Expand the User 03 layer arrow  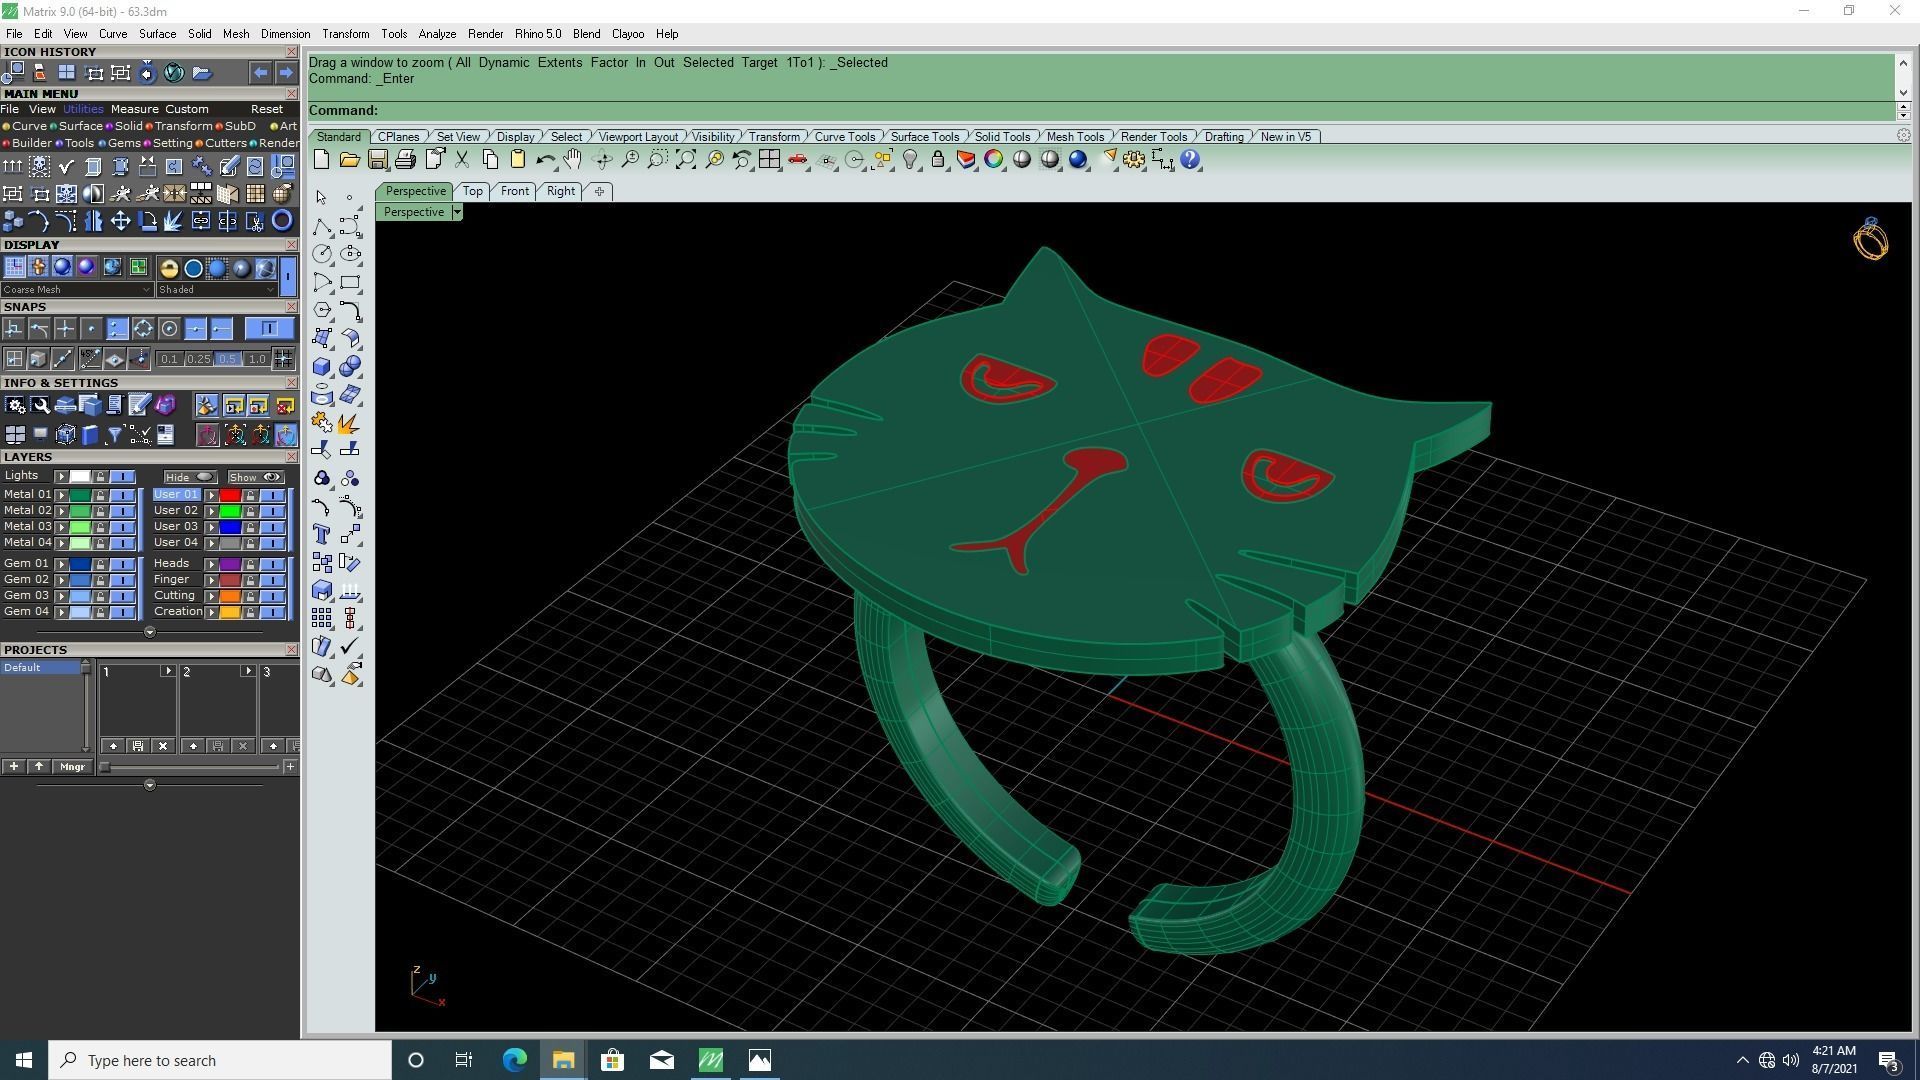(211, 527)
